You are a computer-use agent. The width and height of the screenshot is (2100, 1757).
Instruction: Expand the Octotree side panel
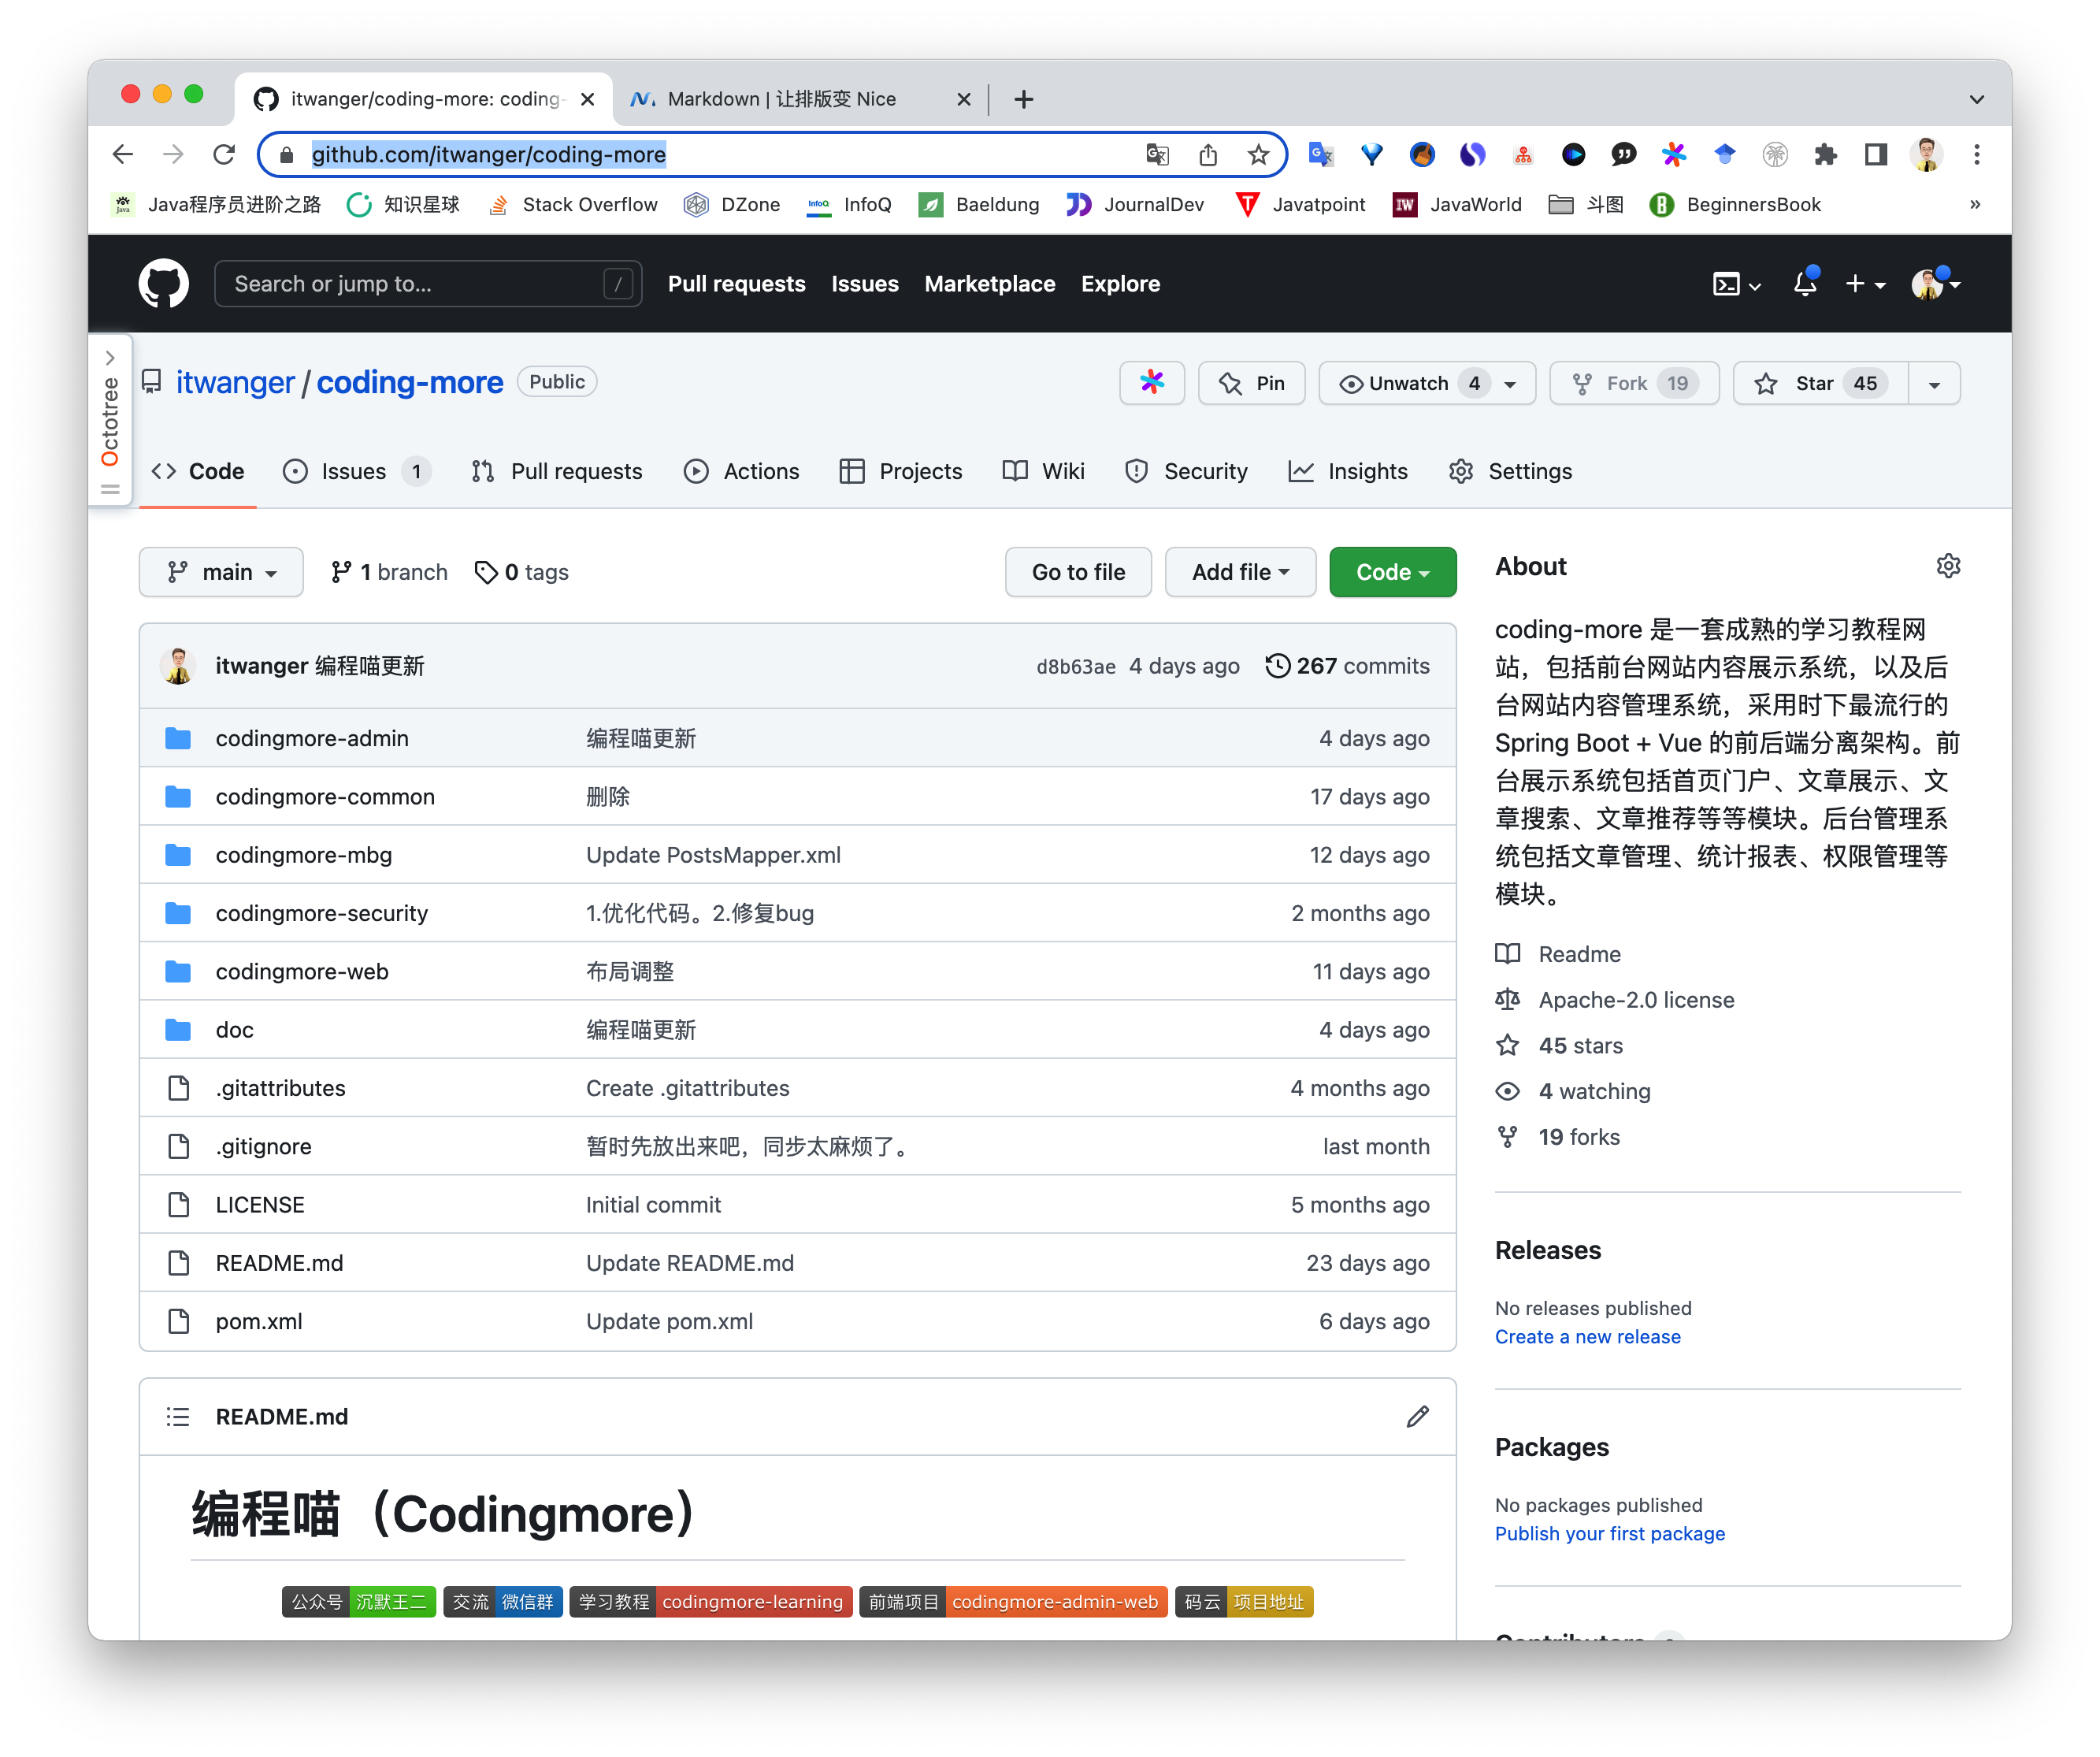coord(110,358)
